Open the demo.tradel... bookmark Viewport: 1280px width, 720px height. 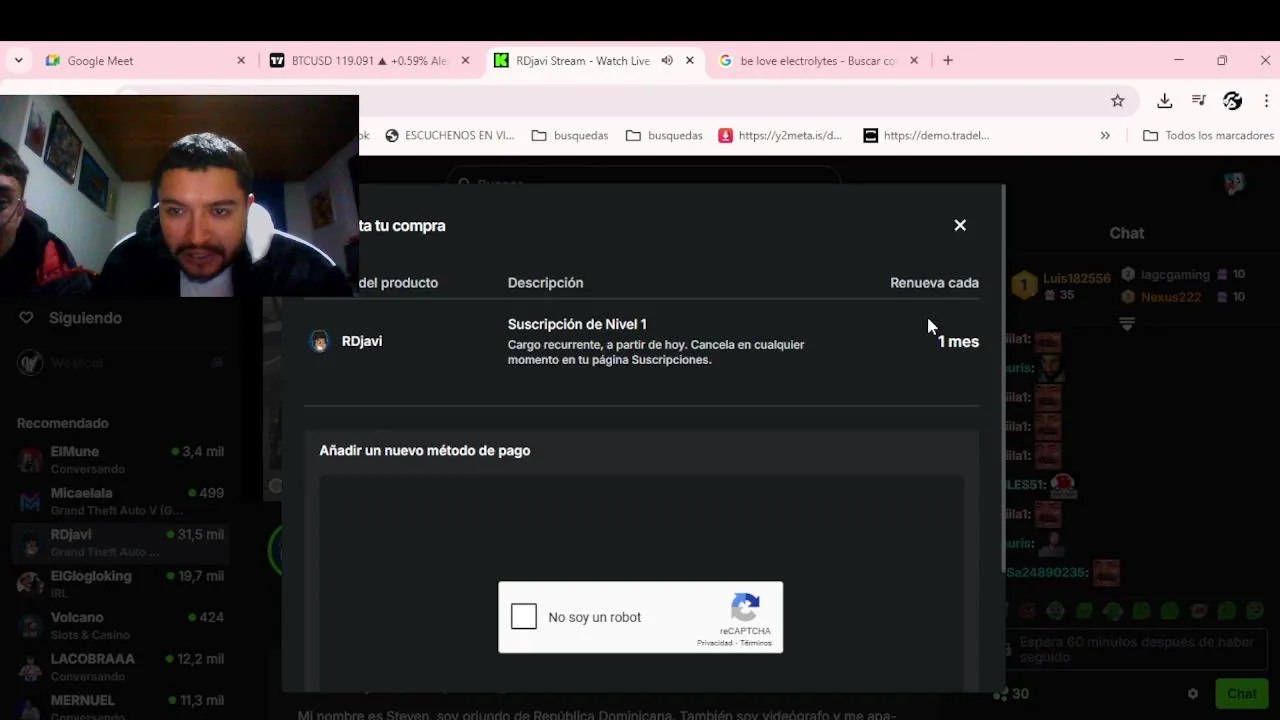926,135
